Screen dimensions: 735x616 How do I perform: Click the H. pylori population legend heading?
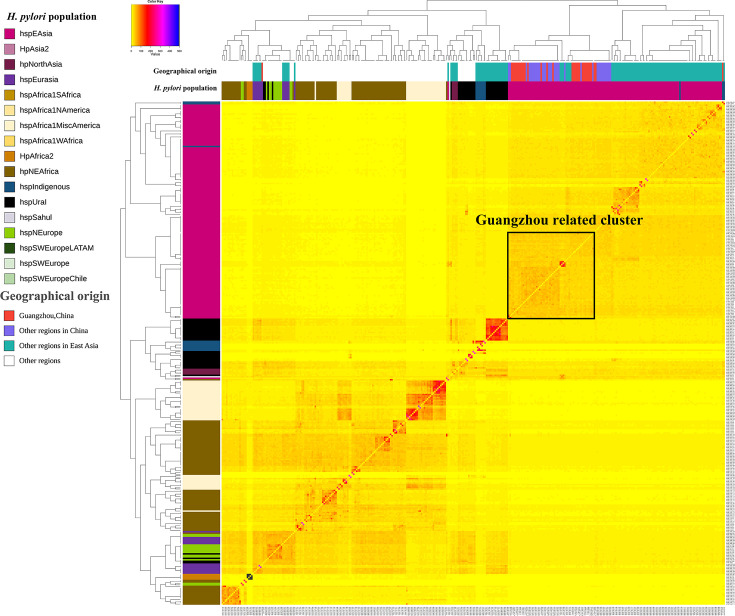pos(52,17)
